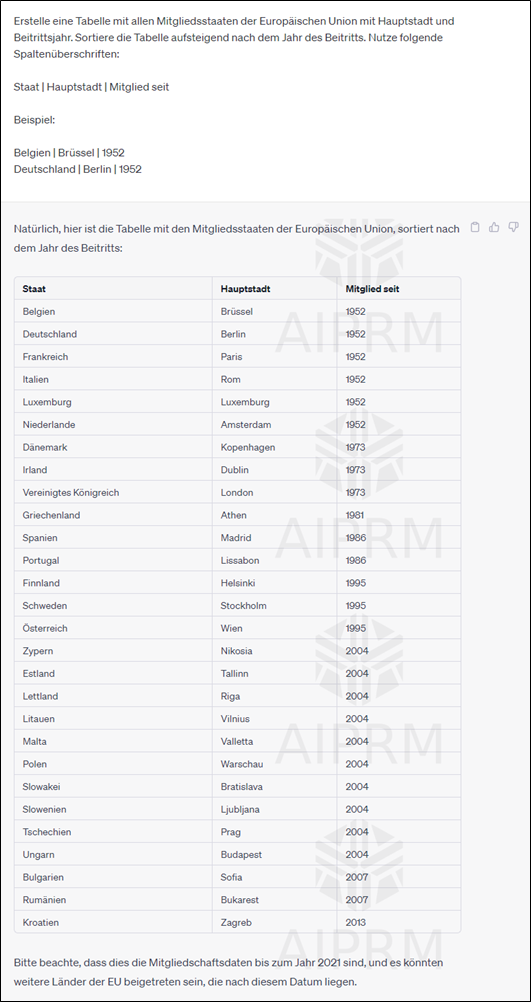
Task: Click the Kopenhagen table cell
Action: pos(248,447)
